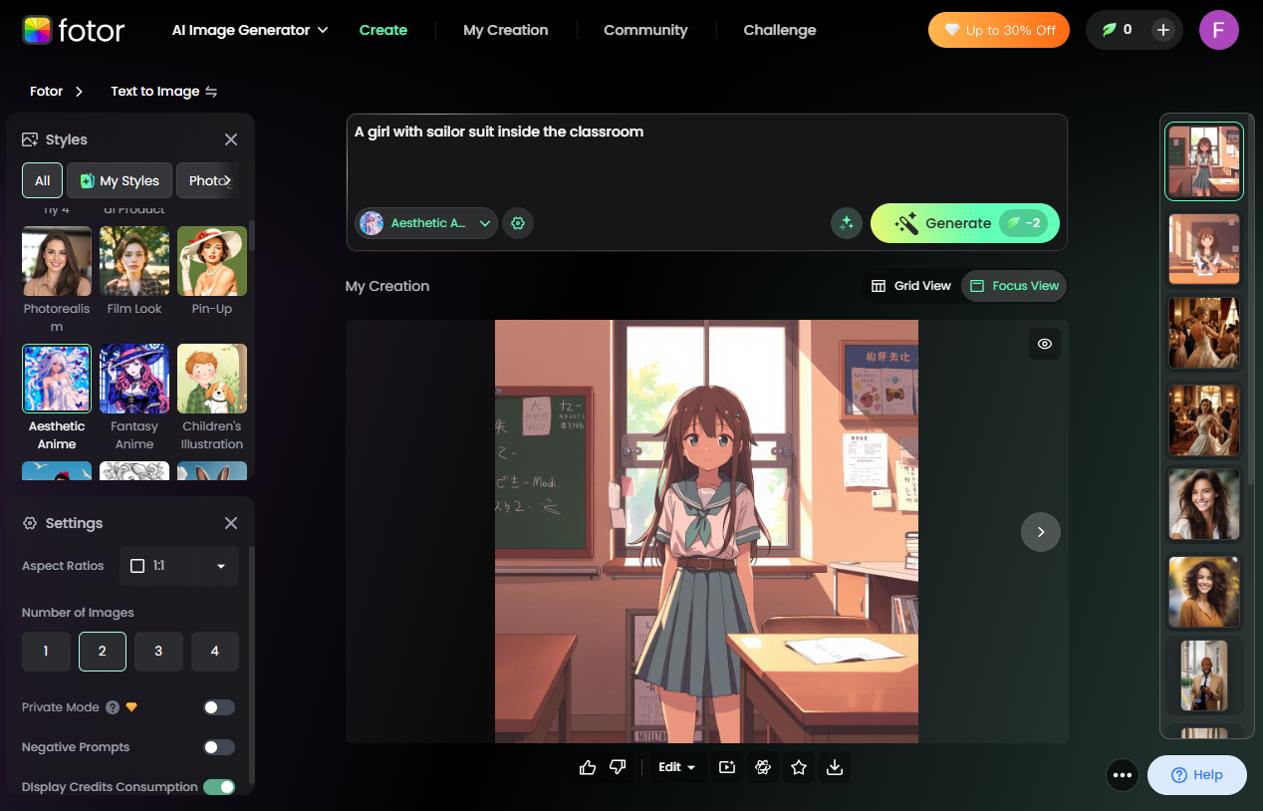Select the first sailor girl thumbnail

coord(1204,162)
